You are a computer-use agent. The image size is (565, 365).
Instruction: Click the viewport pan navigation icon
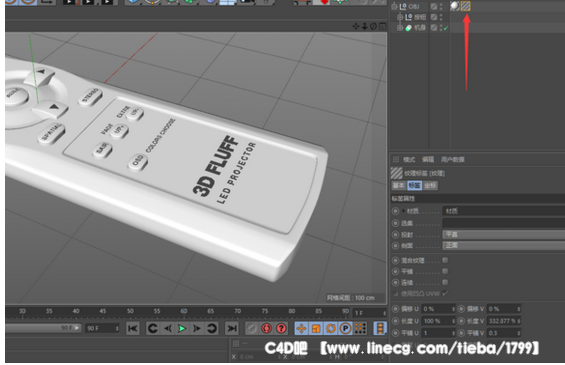point(356,26)
